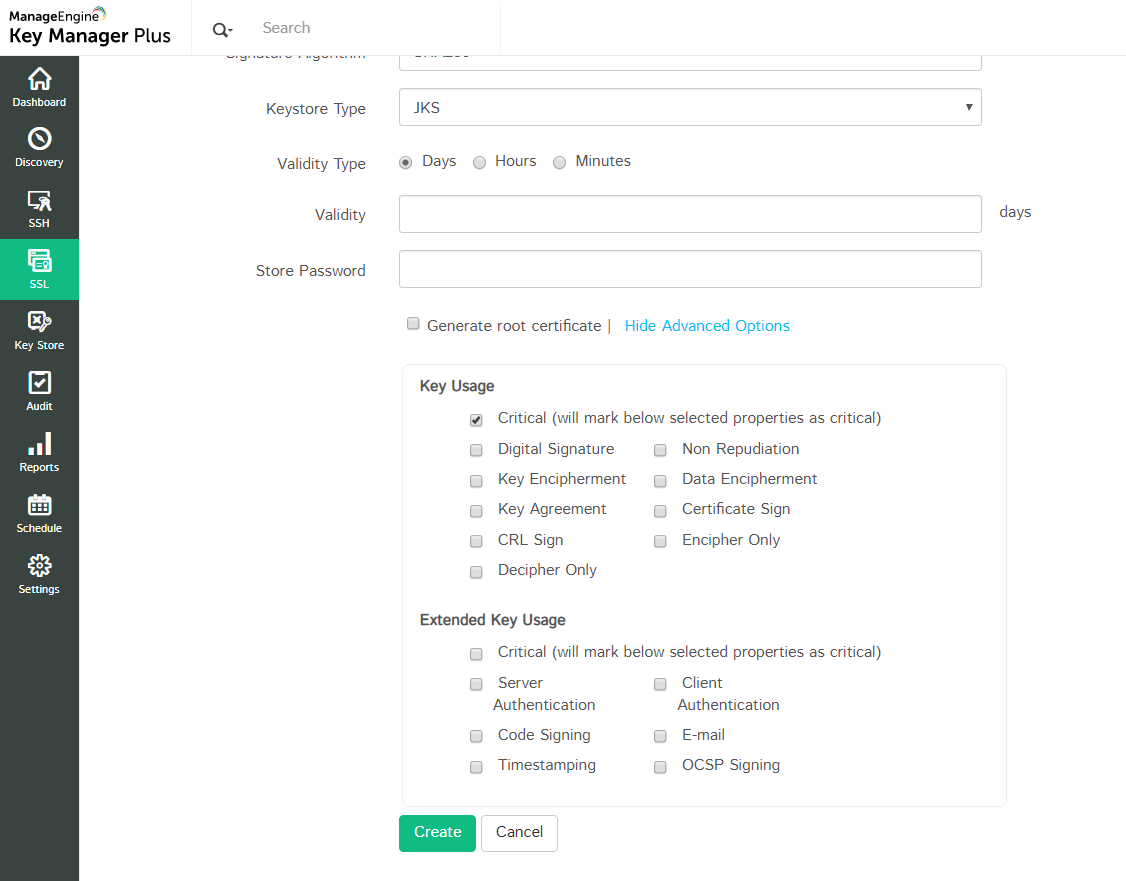
Task: Go to the Discovery compass icon
Action: 39,139
